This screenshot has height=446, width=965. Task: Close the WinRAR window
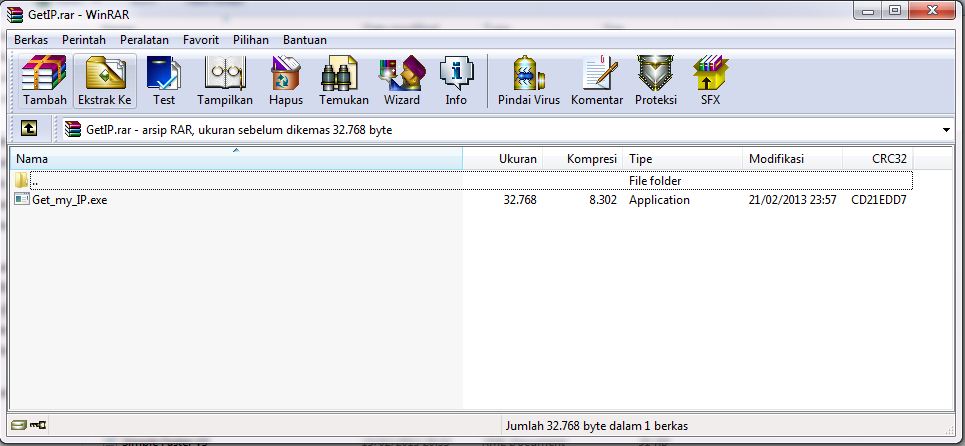tap(932, 10)
